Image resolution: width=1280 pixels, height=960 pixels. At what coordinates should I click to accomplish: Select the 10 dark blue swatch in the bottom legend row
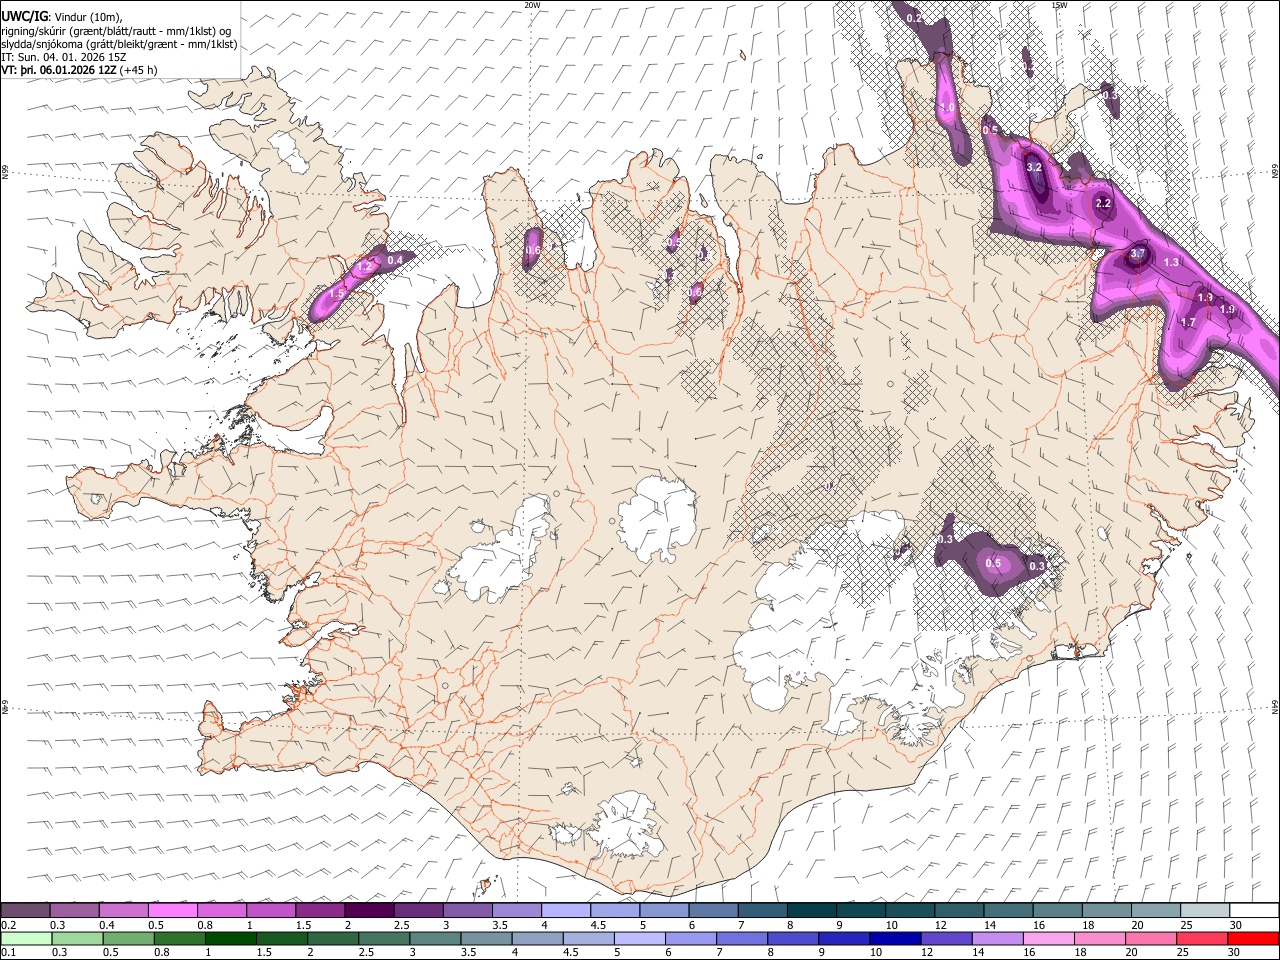tap(894, 938)
